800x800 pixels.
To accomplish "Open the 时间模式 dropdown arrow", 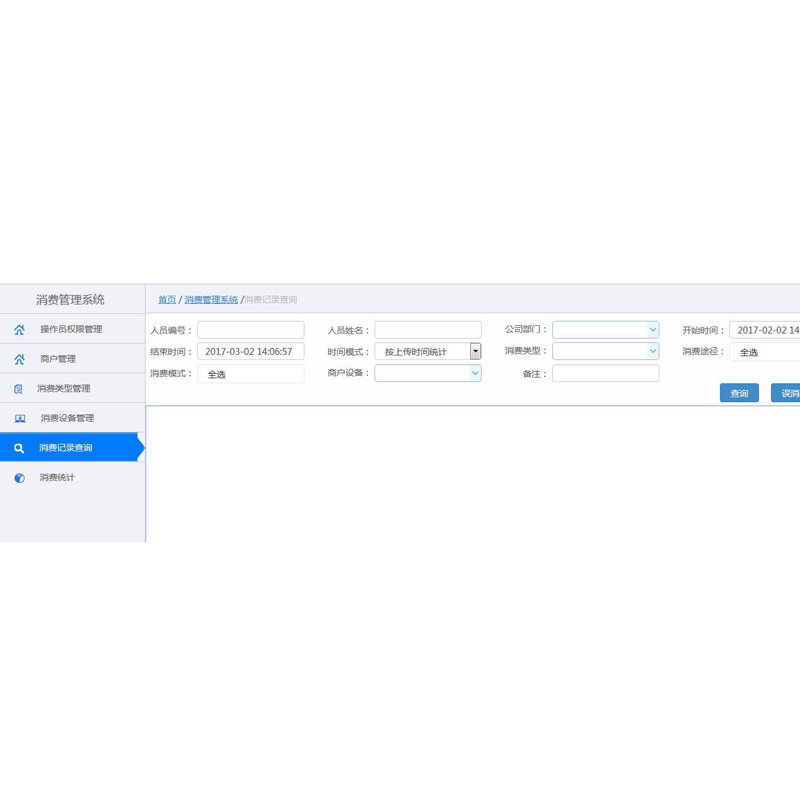I will point(476,351).
